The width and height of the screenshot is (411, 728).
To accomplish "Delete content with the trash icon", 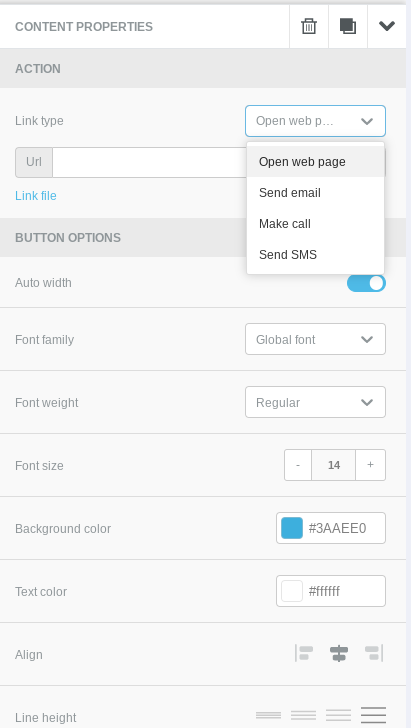I will click(x=309, y=26).
